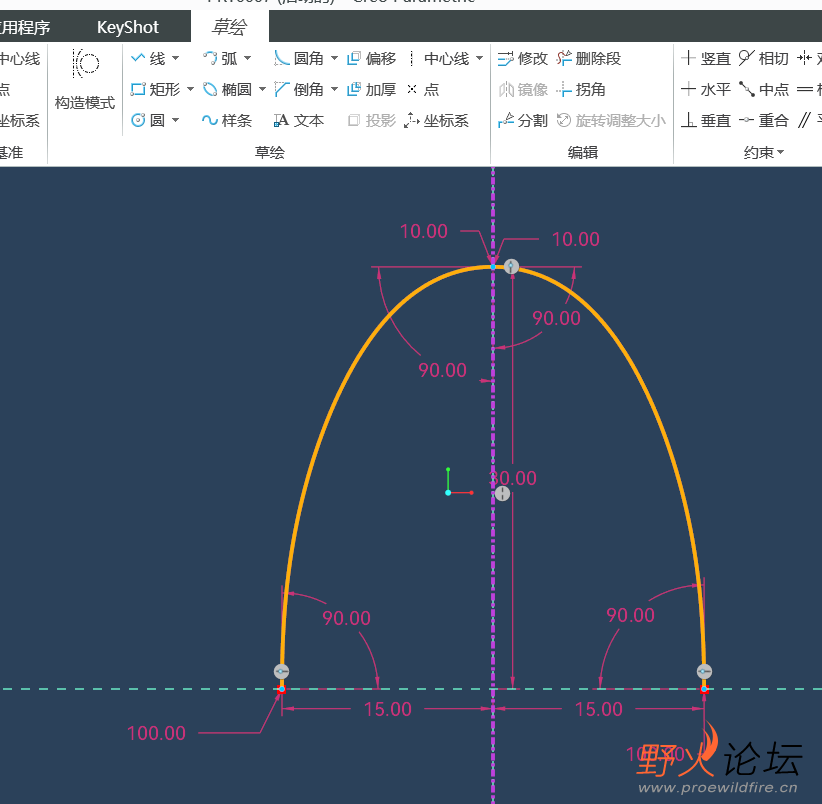The width and height of the screenshot is (822, 804).
Task: Select the Text (文本) tool
Action: (x=299, y=121)
